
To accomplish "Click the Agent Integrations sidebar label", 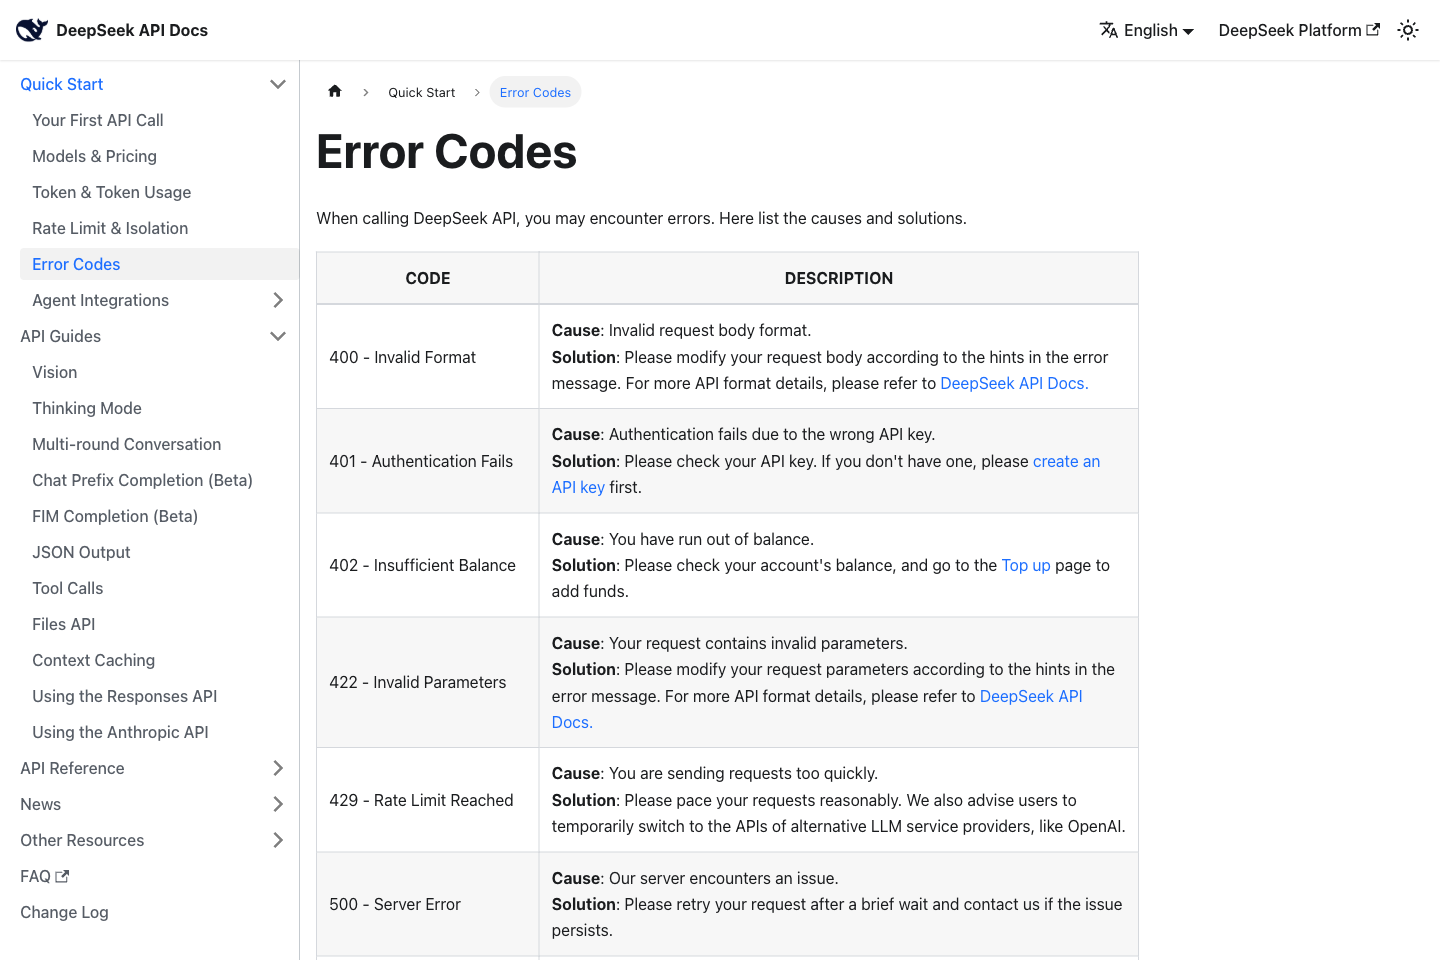I will [100, 300].
